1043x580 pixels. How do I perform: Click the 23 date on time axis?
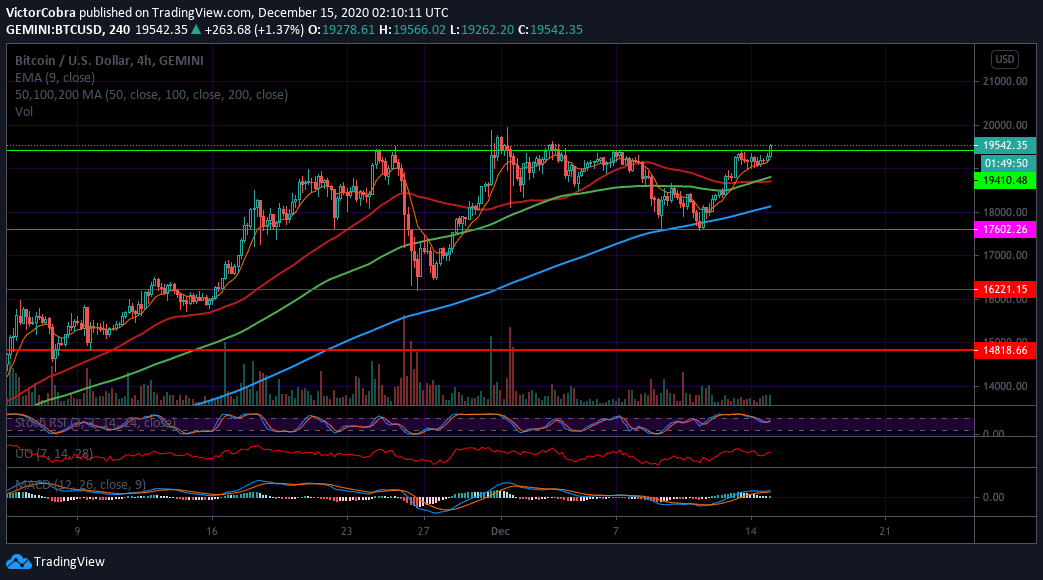click(346, 531)
